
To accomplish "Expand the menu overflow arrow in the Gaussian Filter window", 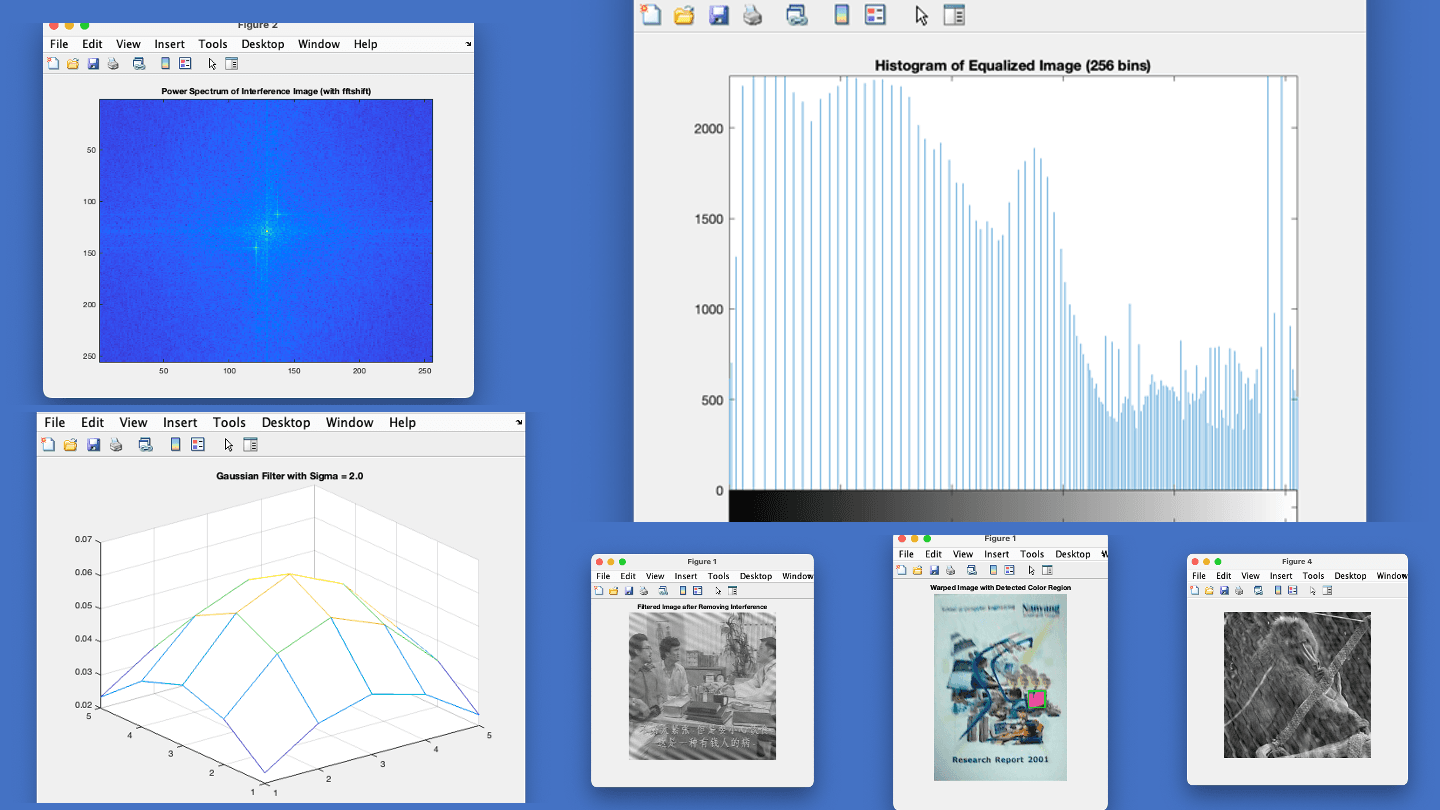I will tap(519, 422).
